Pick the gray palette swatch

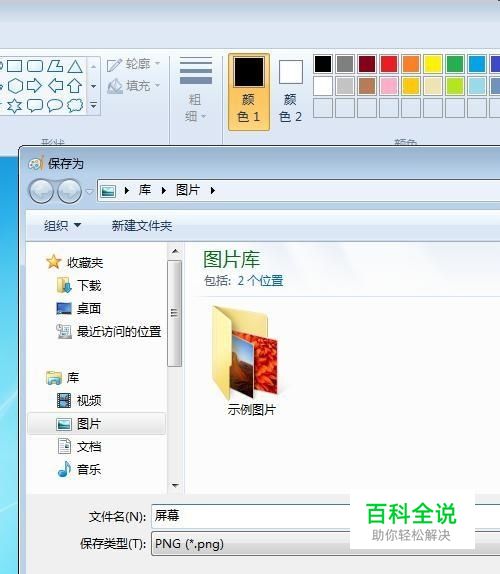pyautogui.click(x=345, y=64)
